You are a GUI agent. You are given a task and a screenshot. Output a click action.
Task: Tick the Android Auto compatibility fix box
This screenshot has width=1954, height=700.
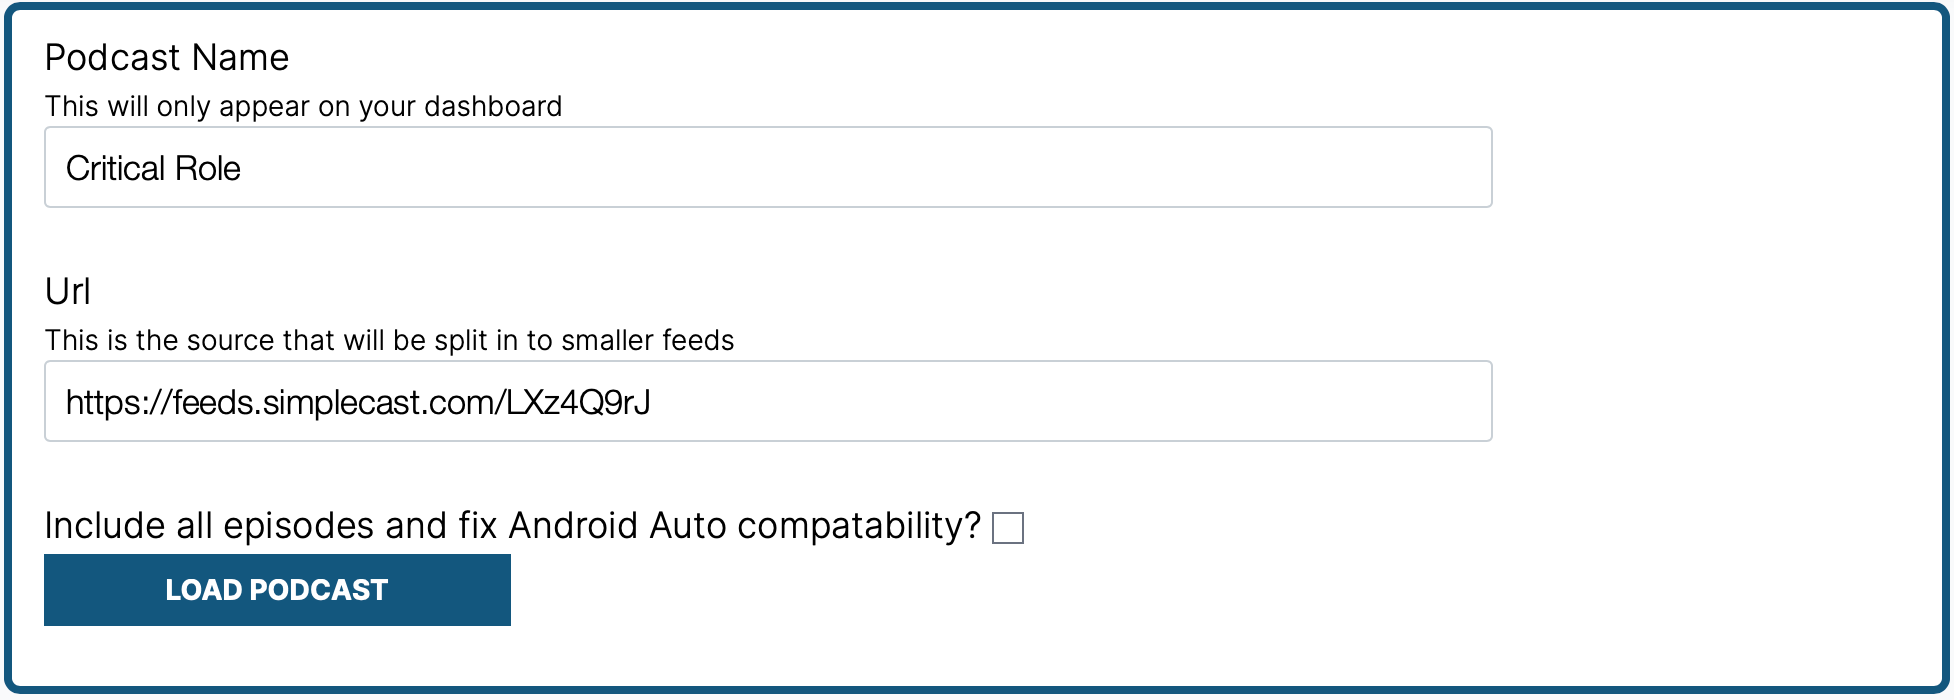click(x=1008, y=528)
